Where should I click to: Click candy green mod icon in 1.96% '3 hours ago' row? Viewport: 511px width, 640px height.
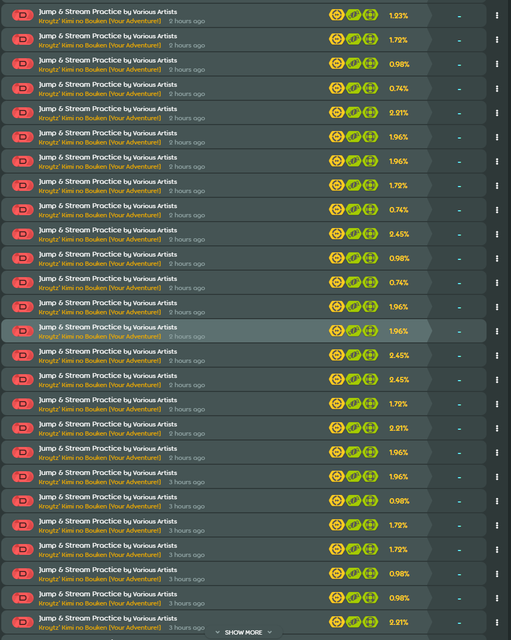(x=353, y=476)
